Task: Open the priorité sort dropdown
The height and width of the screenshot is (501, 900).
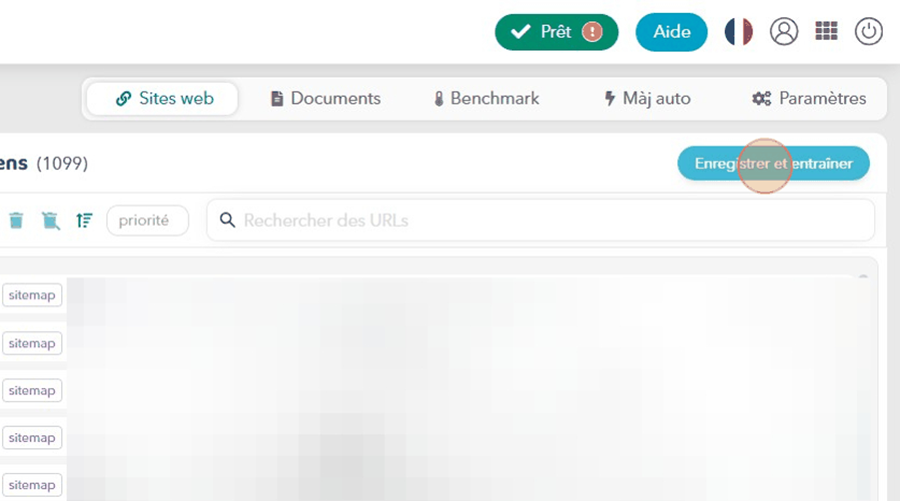Action: point(147,220)
